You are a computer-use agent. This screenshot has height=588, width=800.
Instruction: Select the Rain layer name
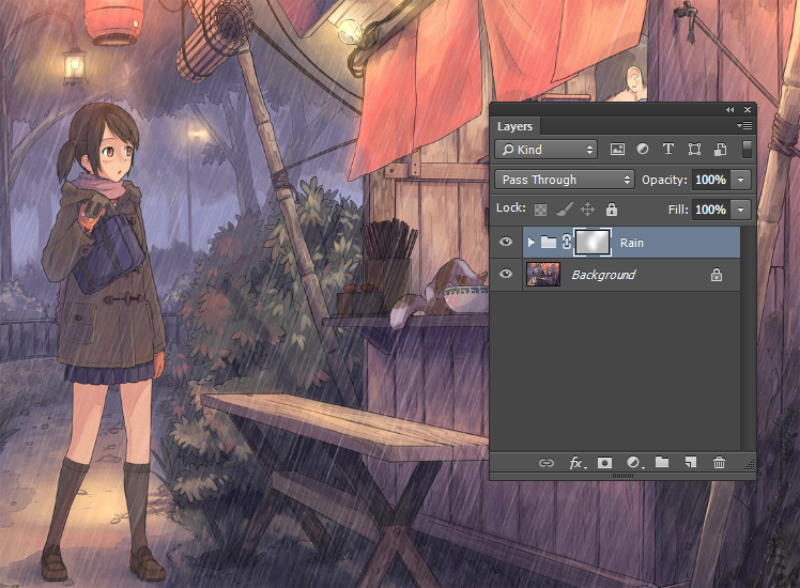click(x=632, y=243)
